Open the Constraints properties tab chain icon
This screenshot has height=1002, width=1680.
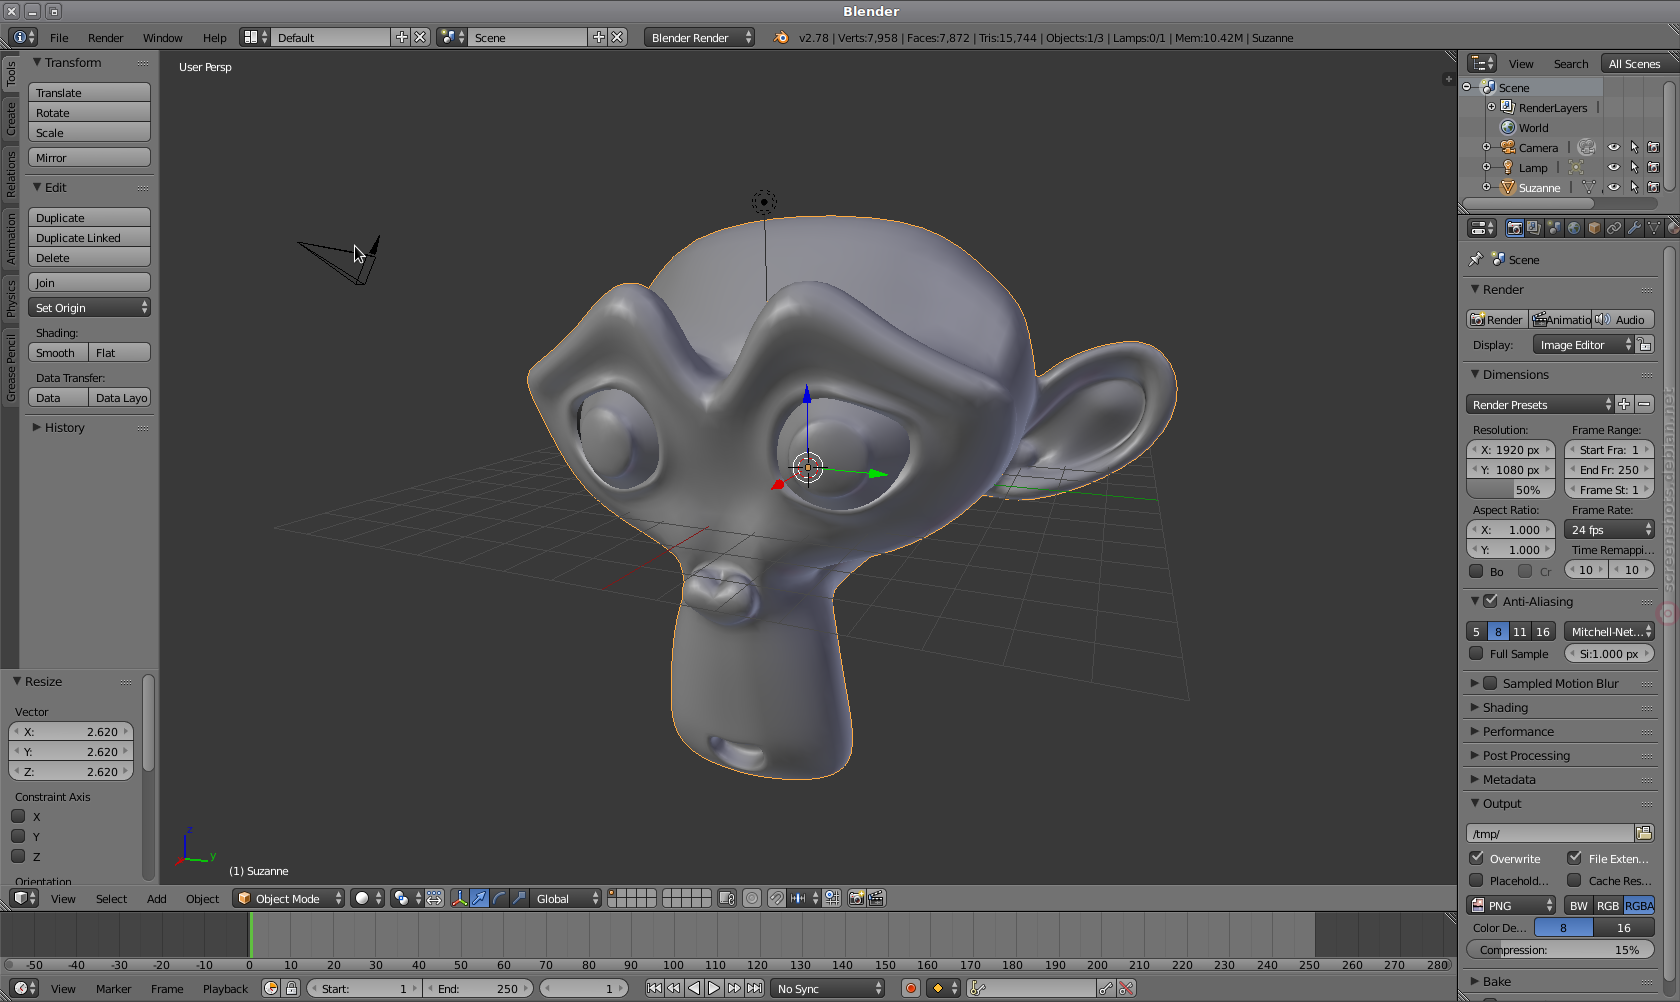1614,229
